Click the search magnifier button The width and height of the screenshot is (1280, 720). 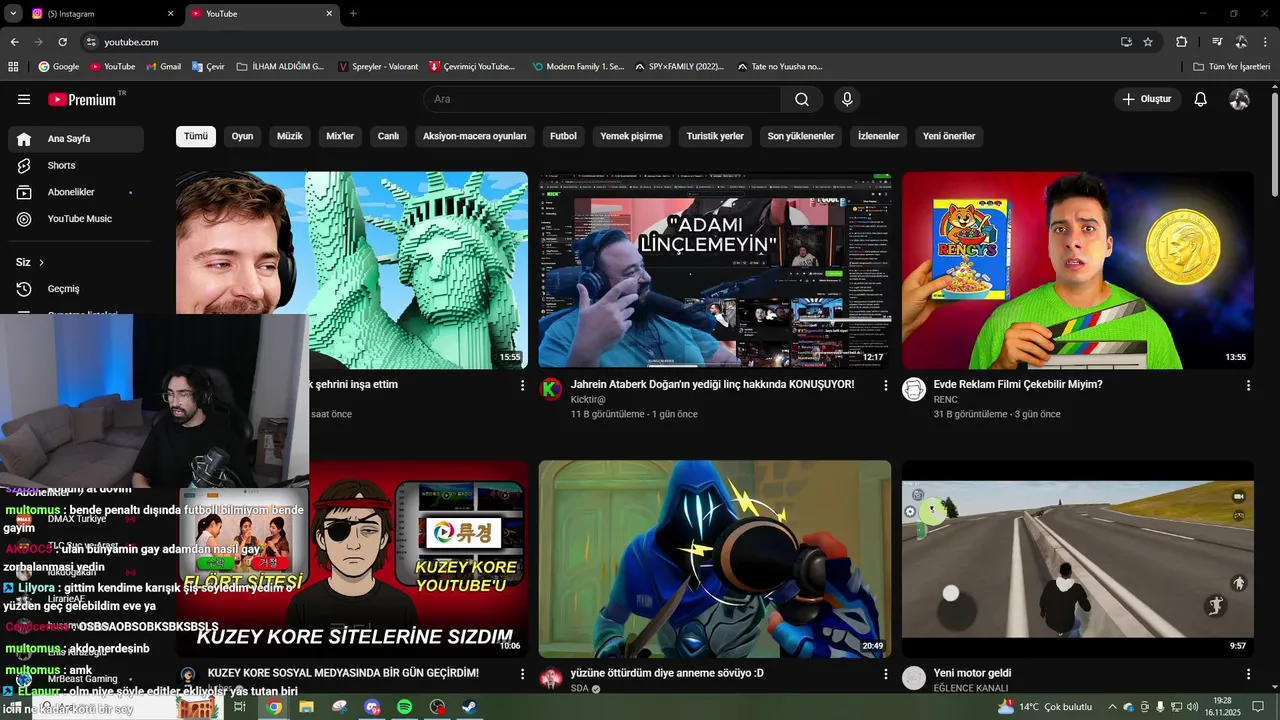tap(802, 99)
